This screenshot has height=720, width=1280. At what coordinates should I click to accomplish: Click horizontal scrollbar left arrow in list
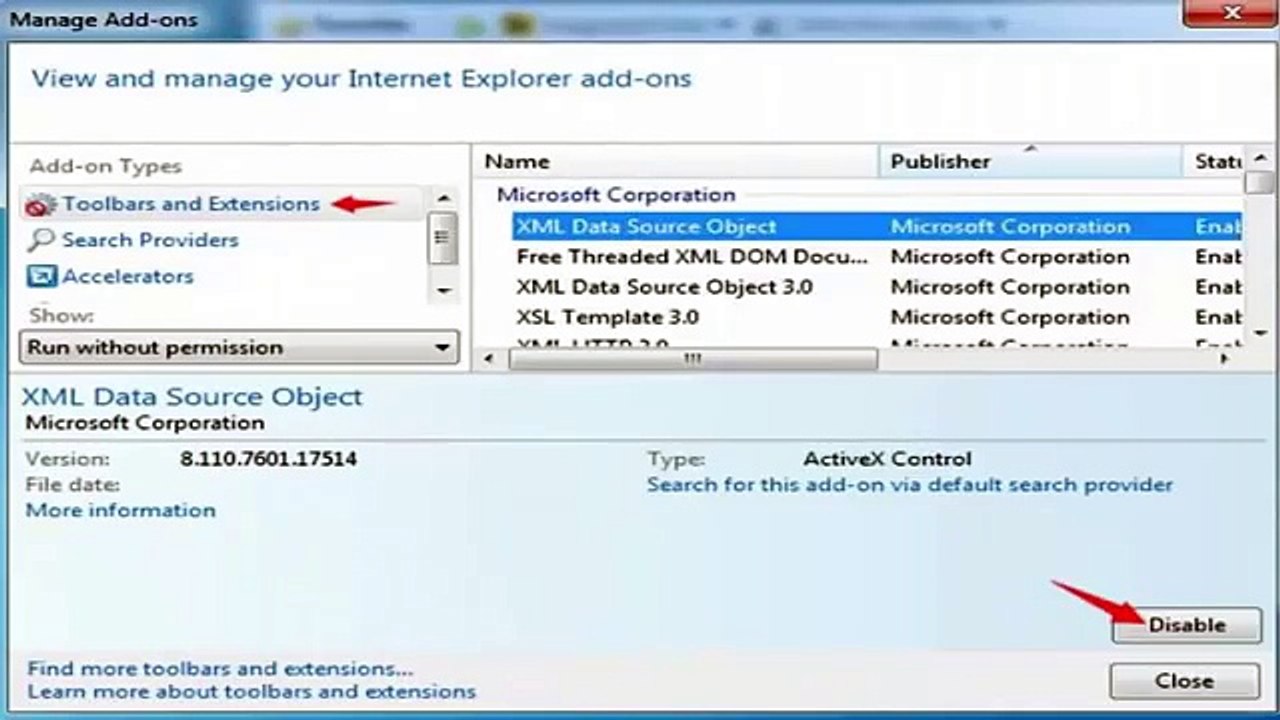(x=488, y=359)
